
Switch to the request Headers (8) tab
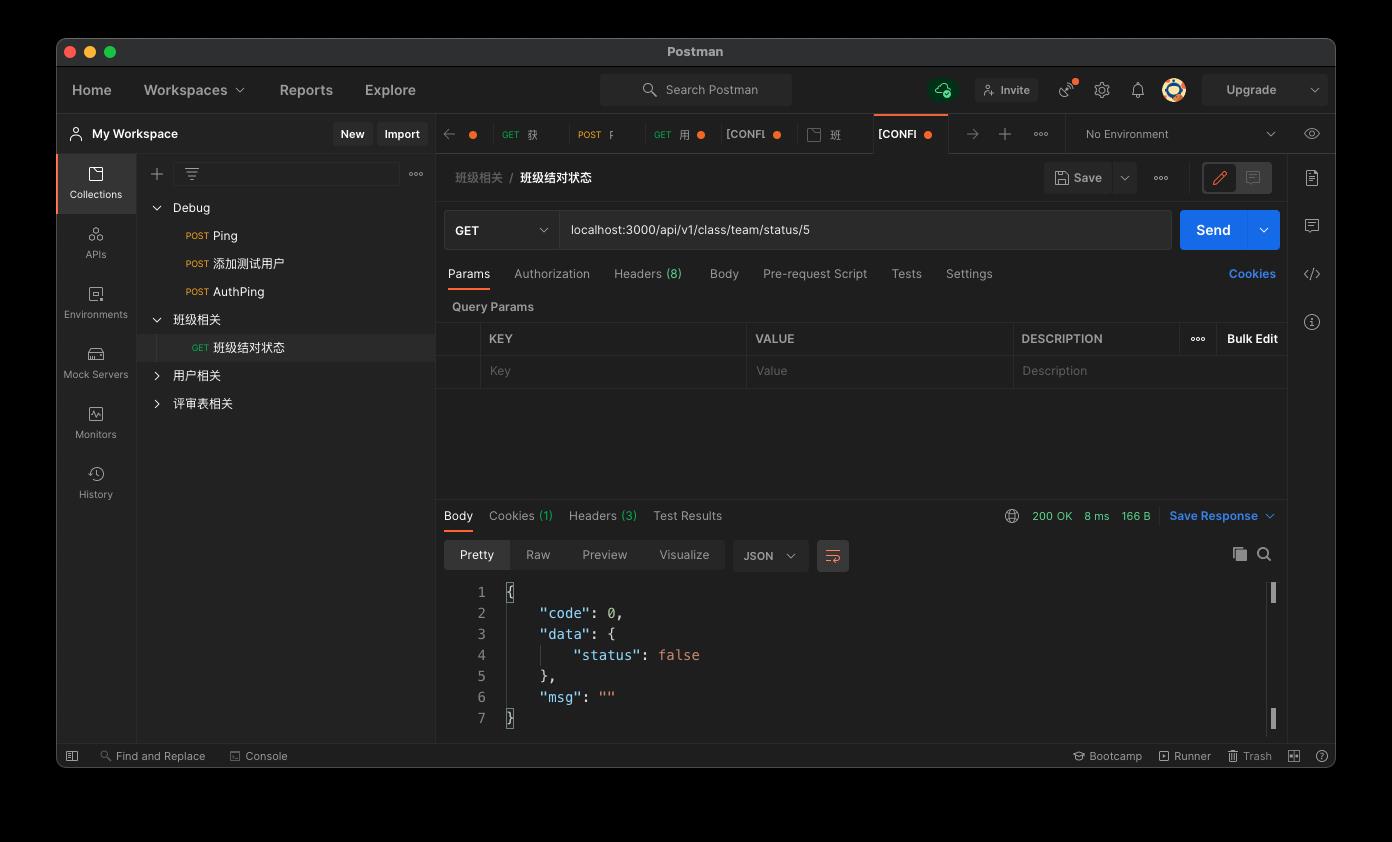point(648,274)
